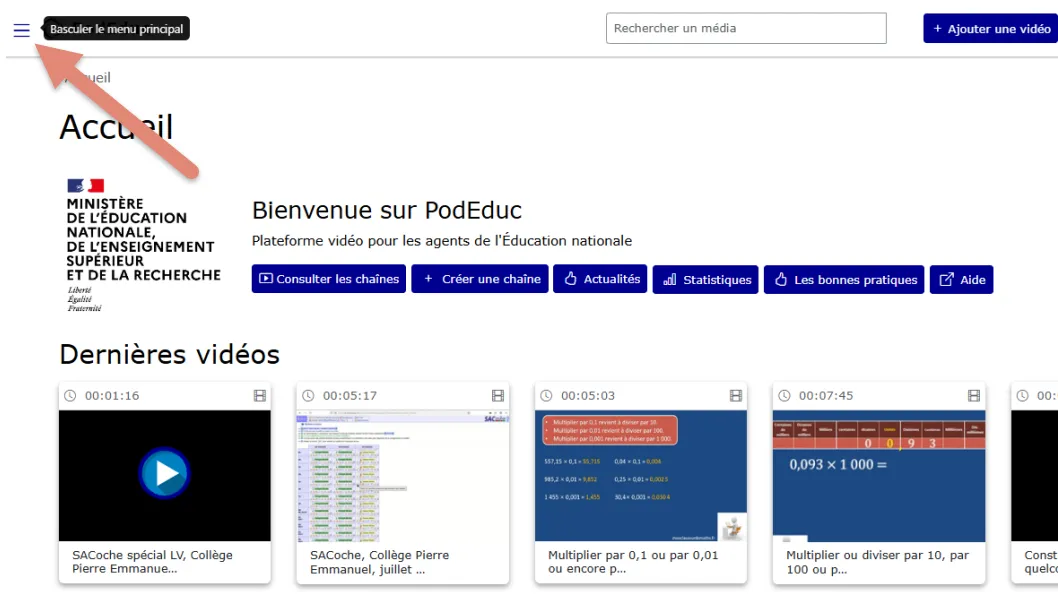The width and height of the screenshot is (1058, 595).
Task: Open Les bonnes pratiques
Action: [844, 279]
